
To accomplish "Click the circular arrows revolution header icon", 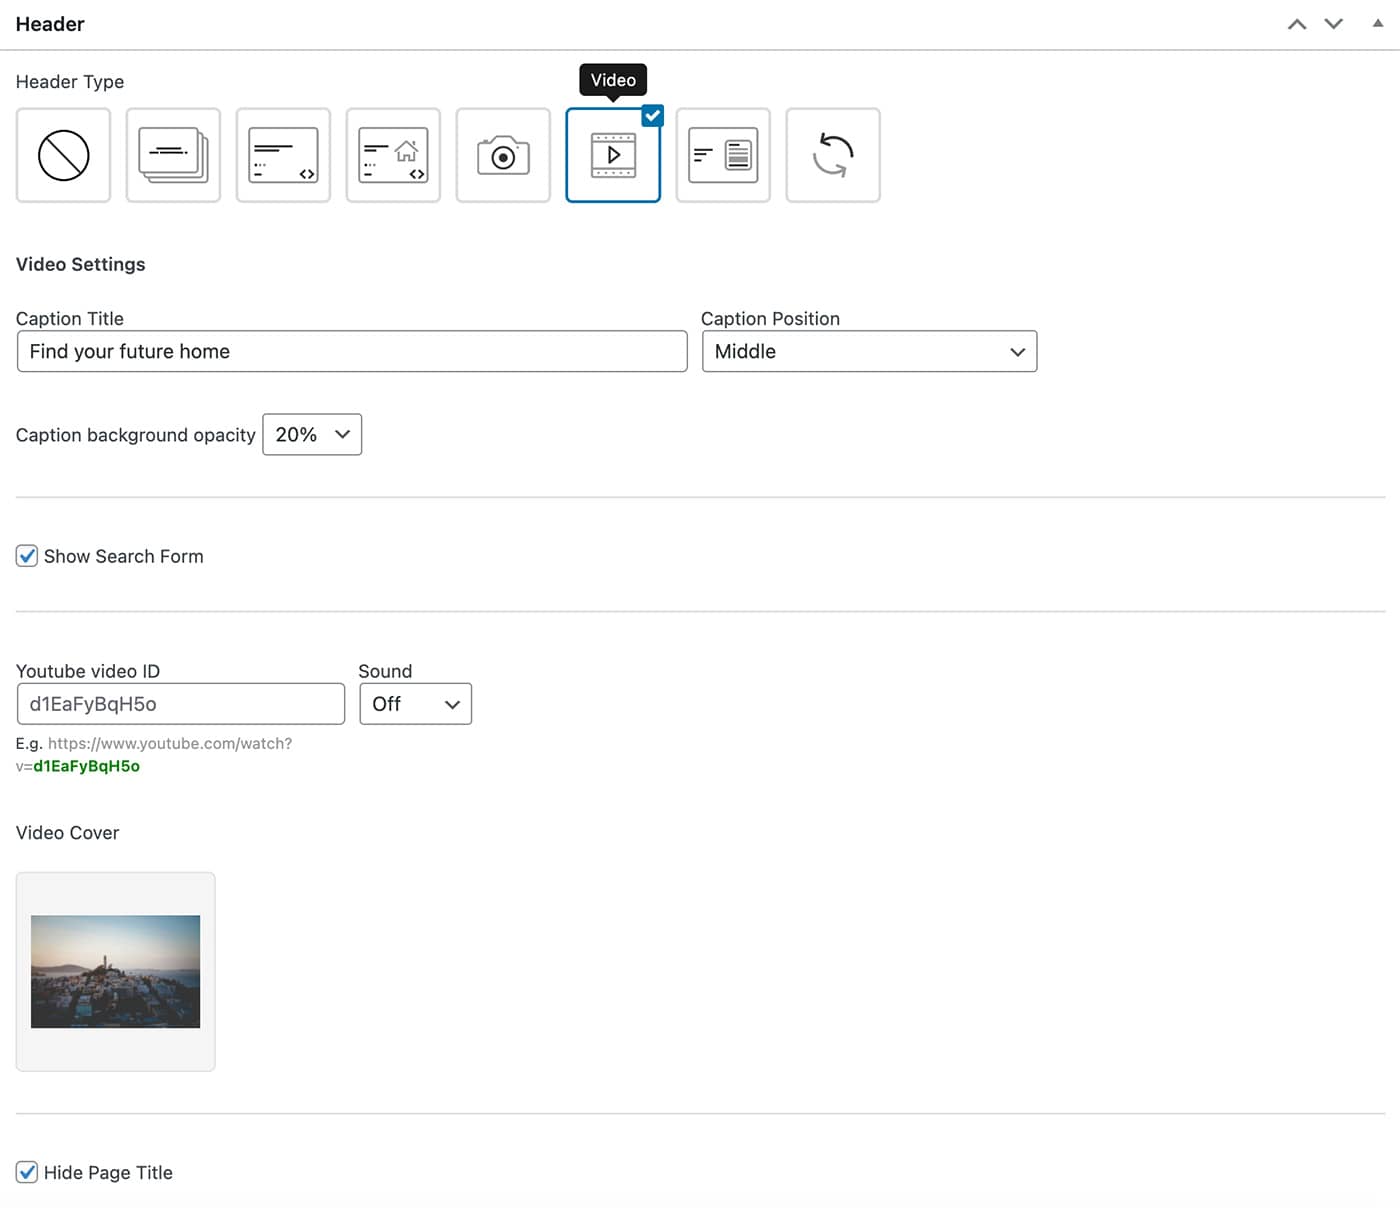I will [833, 156].
